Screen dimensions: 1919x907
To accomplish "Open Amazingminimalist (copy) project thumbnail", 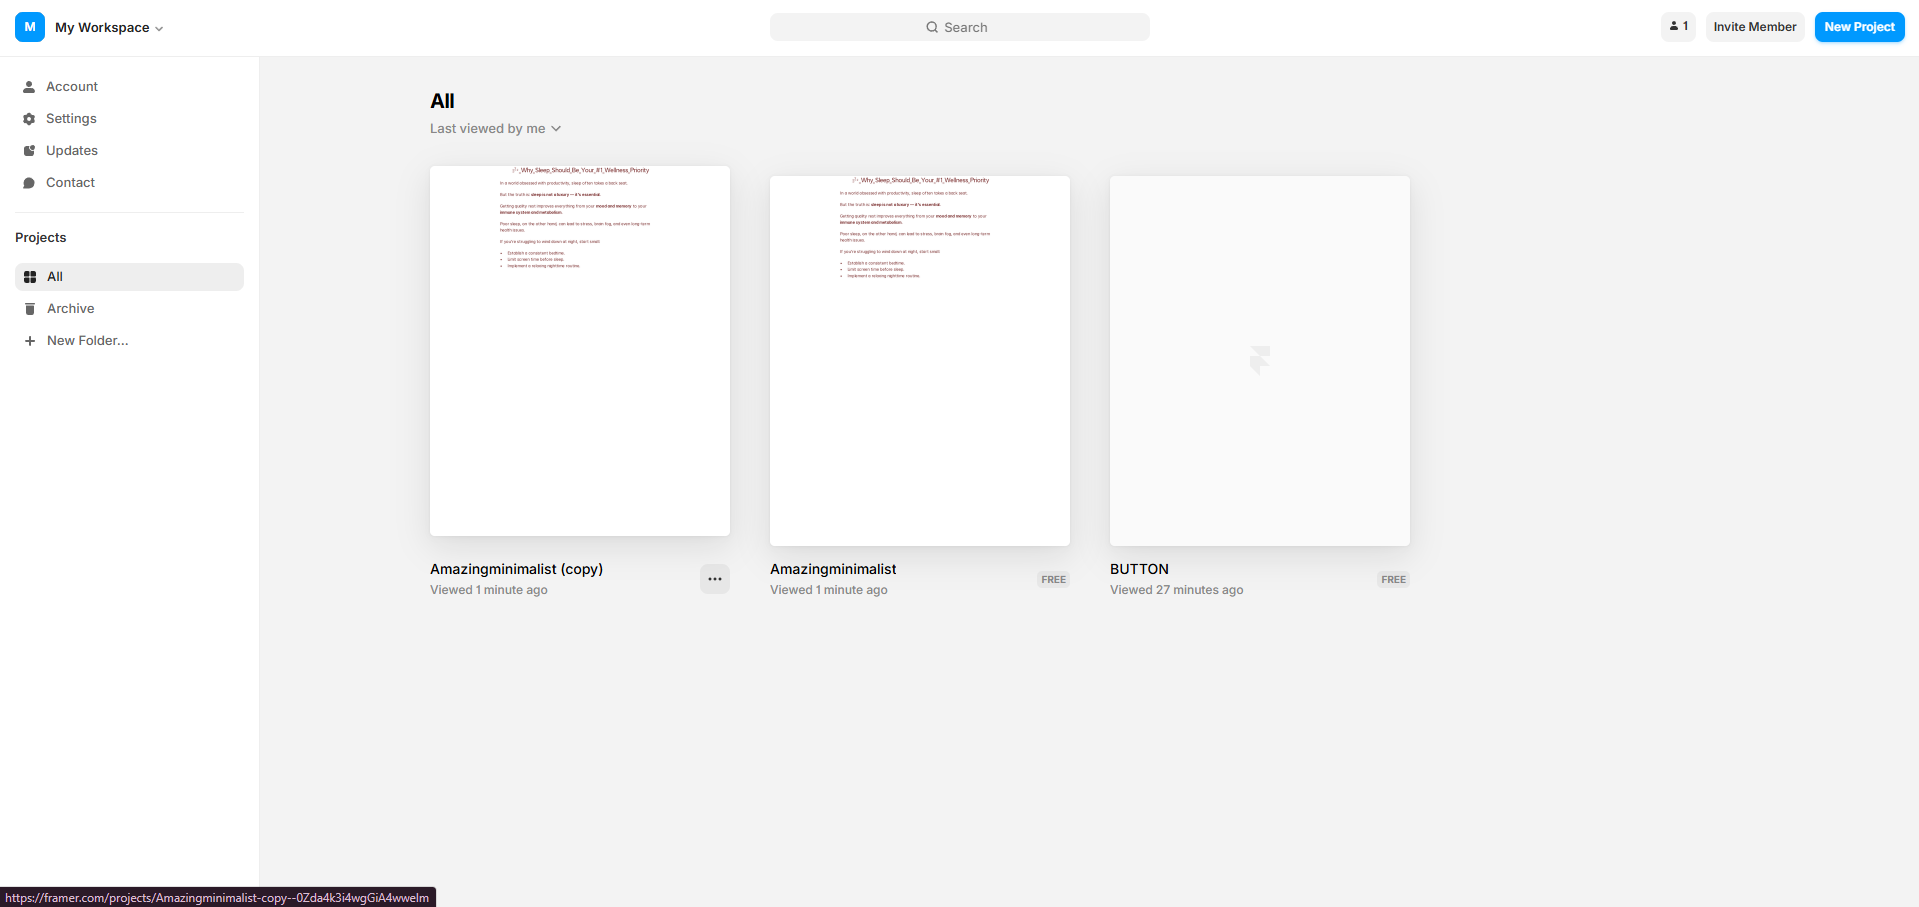I will [x=580, y=351].
